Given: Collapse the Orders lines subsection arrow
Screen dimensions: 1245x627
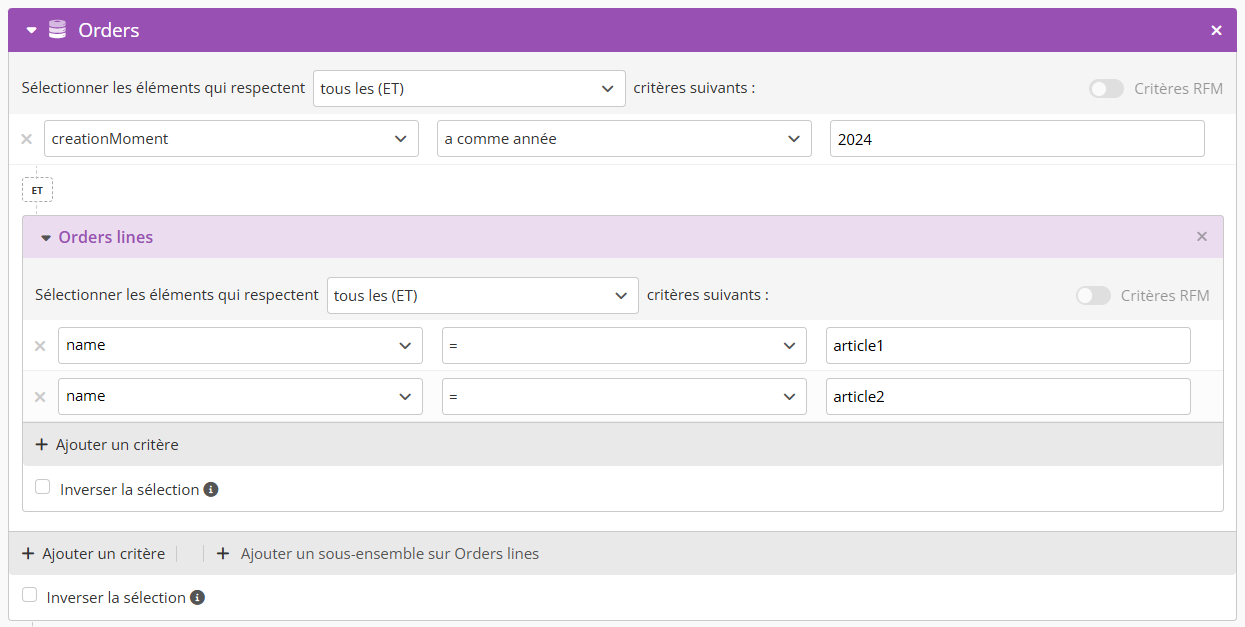Looking at the screenshot, I should pos(45,238).
